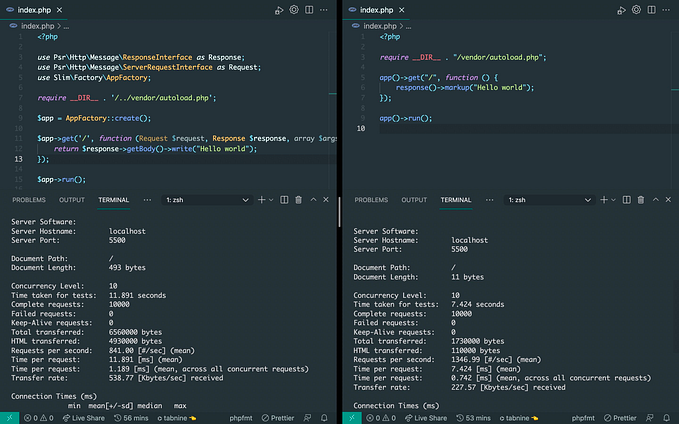Open the PROBLEMS tab in left panel

coord(29,200)
